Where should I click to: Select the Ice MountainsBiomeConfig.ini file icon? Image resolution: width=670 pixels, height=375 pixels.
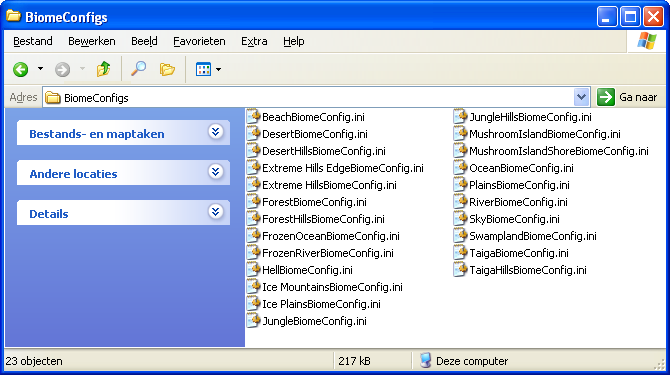click(253, 287)
